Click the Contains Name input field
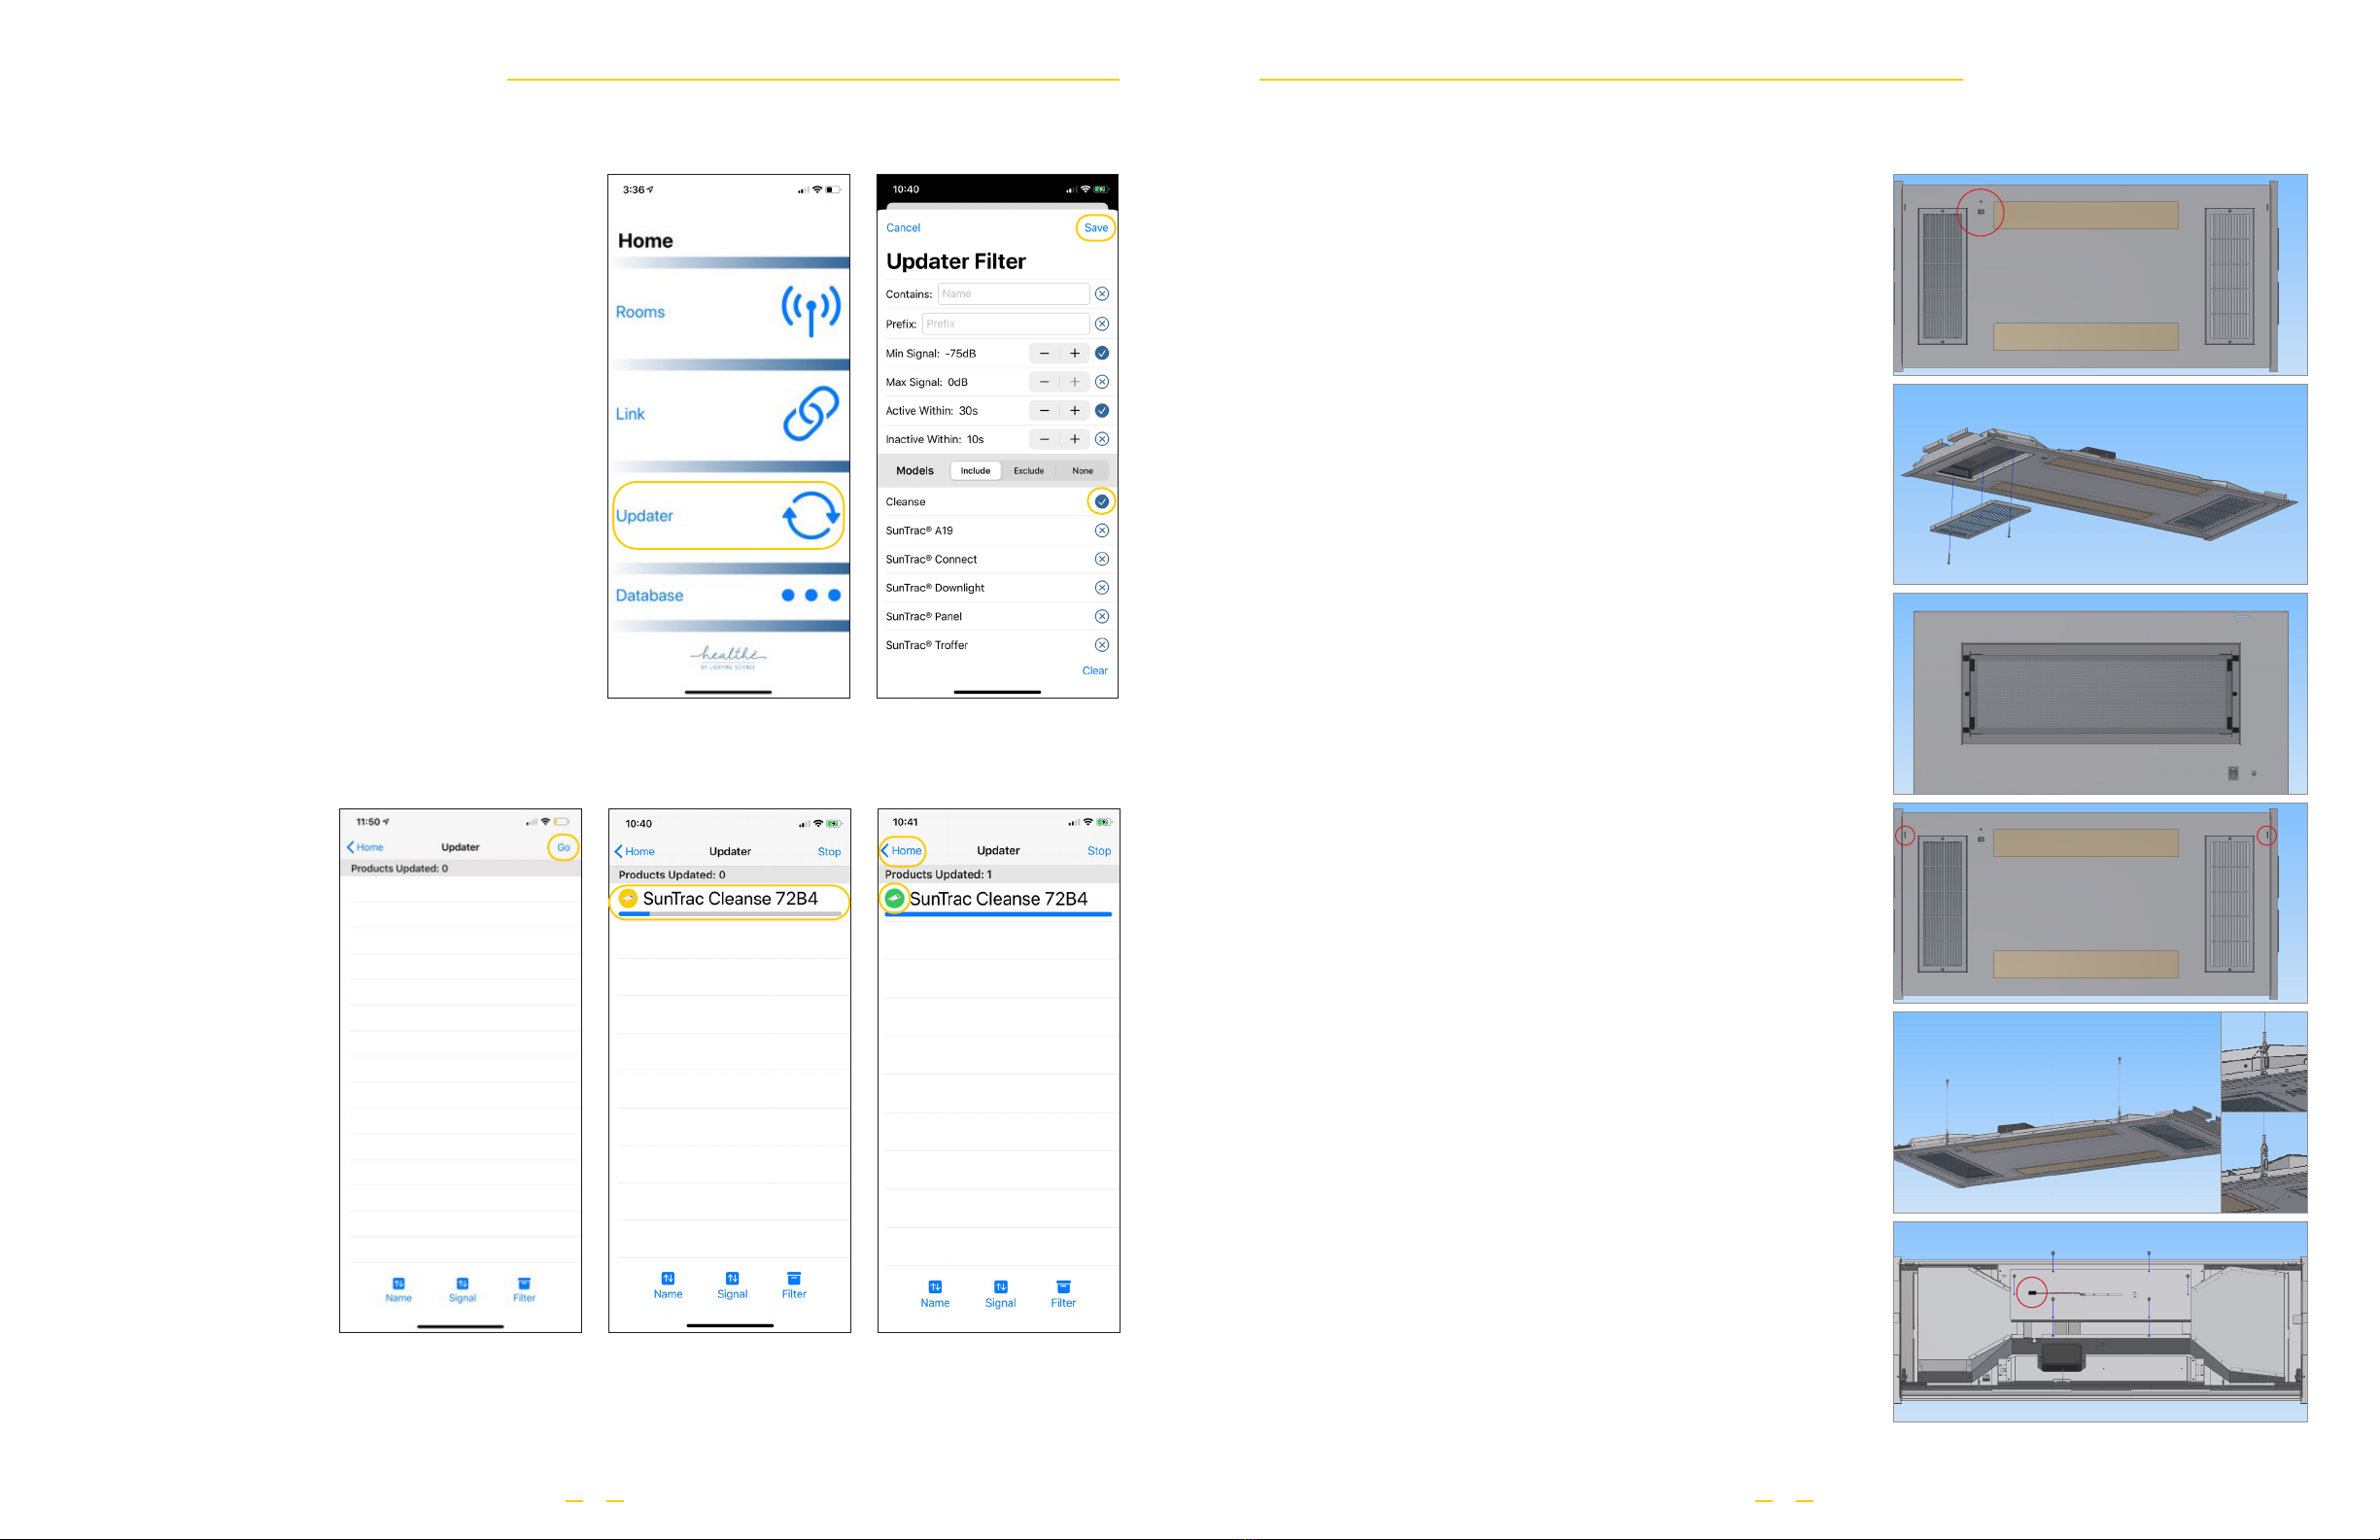This screenshot has width=2380, height=1540. [x=1013, y=294]
